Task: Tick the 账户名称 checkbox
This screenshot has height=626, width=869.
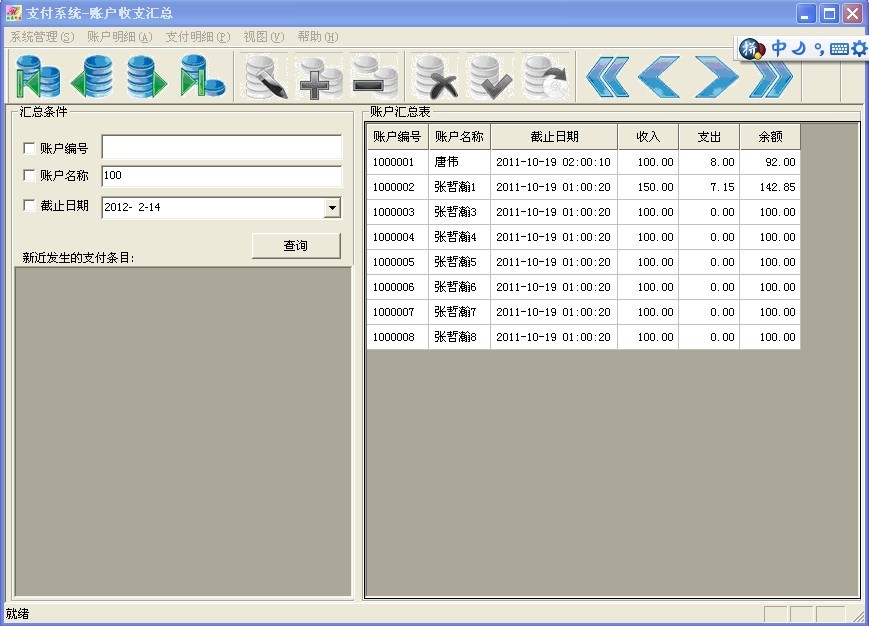Action: click(x=29, y=176)
